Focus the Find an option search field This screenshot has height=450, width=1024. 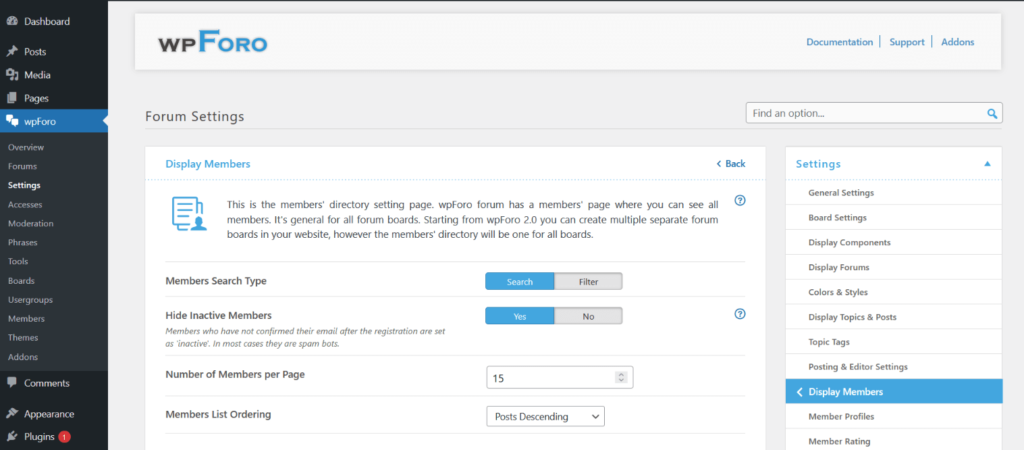click(x=865, y=114)
